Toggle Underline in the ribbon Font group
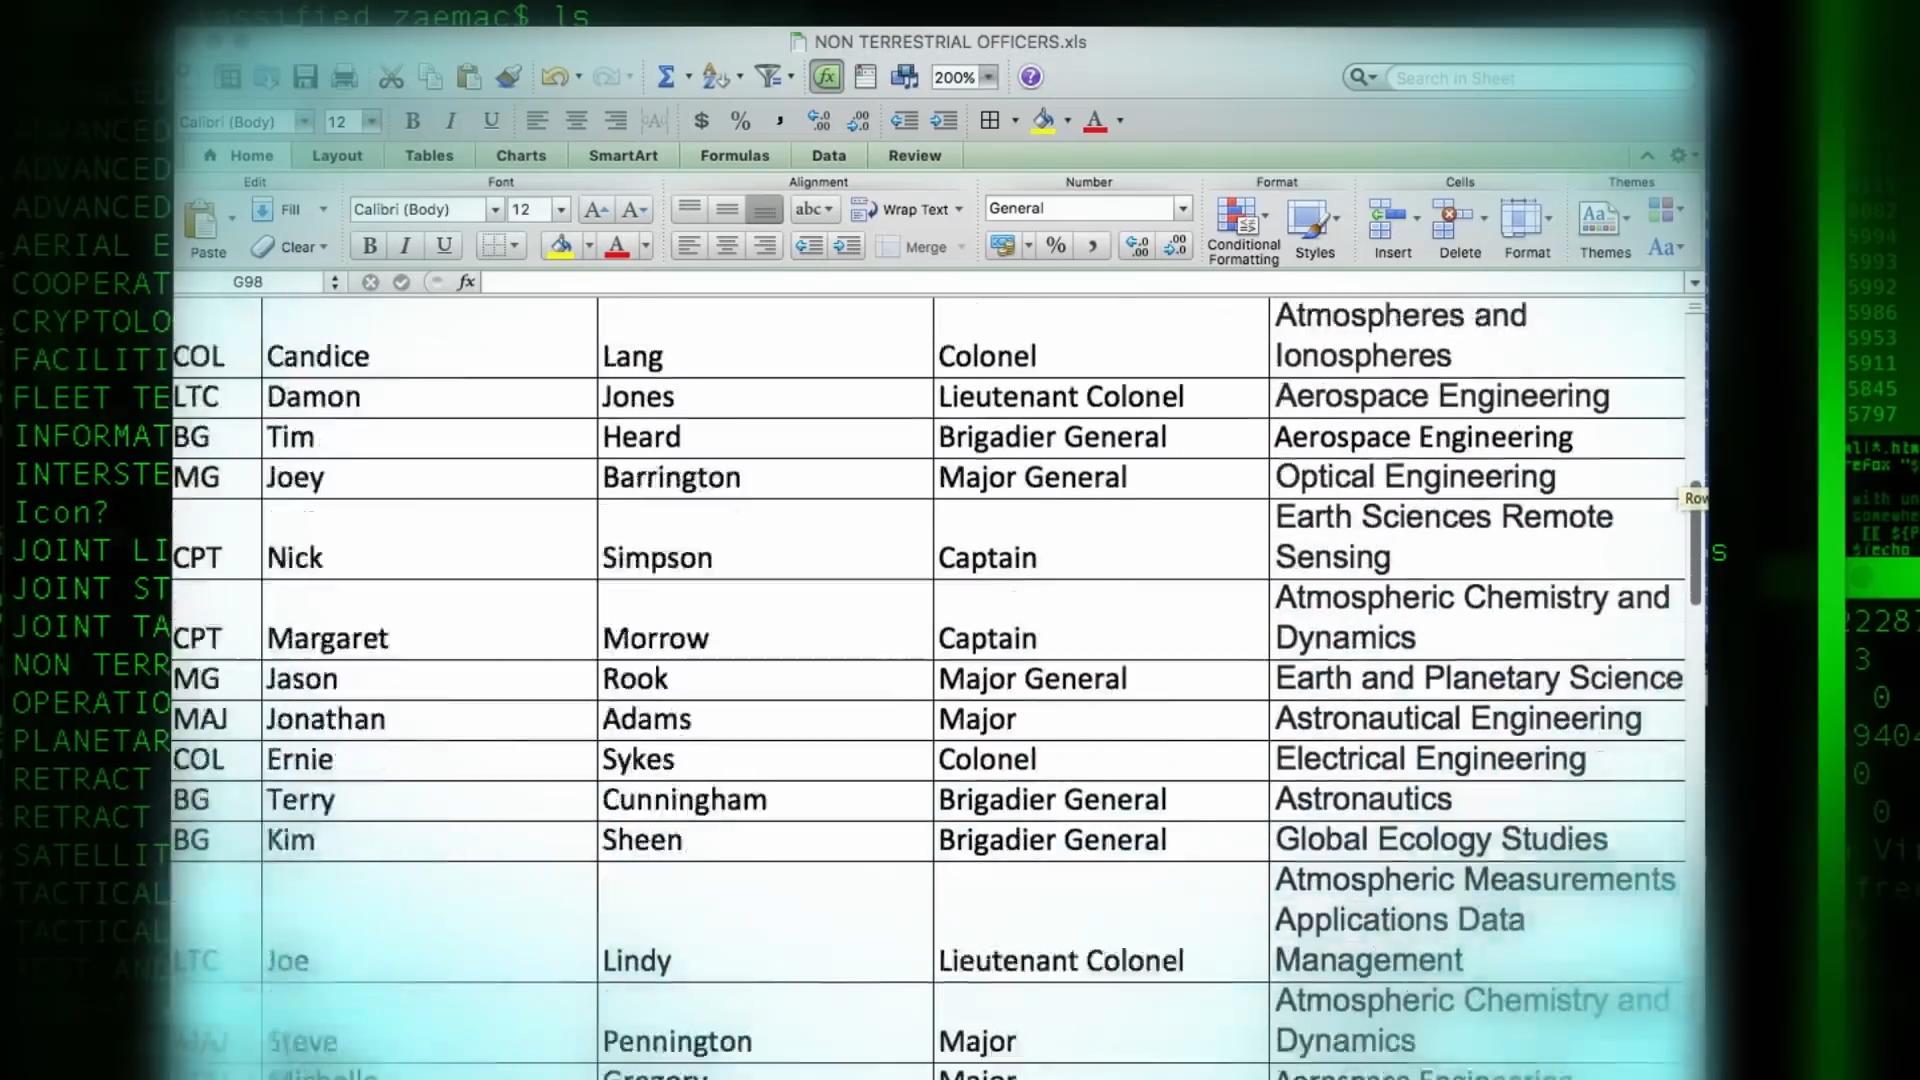The width and height of the screenshot is (1920, 1080). pos(444,246)
